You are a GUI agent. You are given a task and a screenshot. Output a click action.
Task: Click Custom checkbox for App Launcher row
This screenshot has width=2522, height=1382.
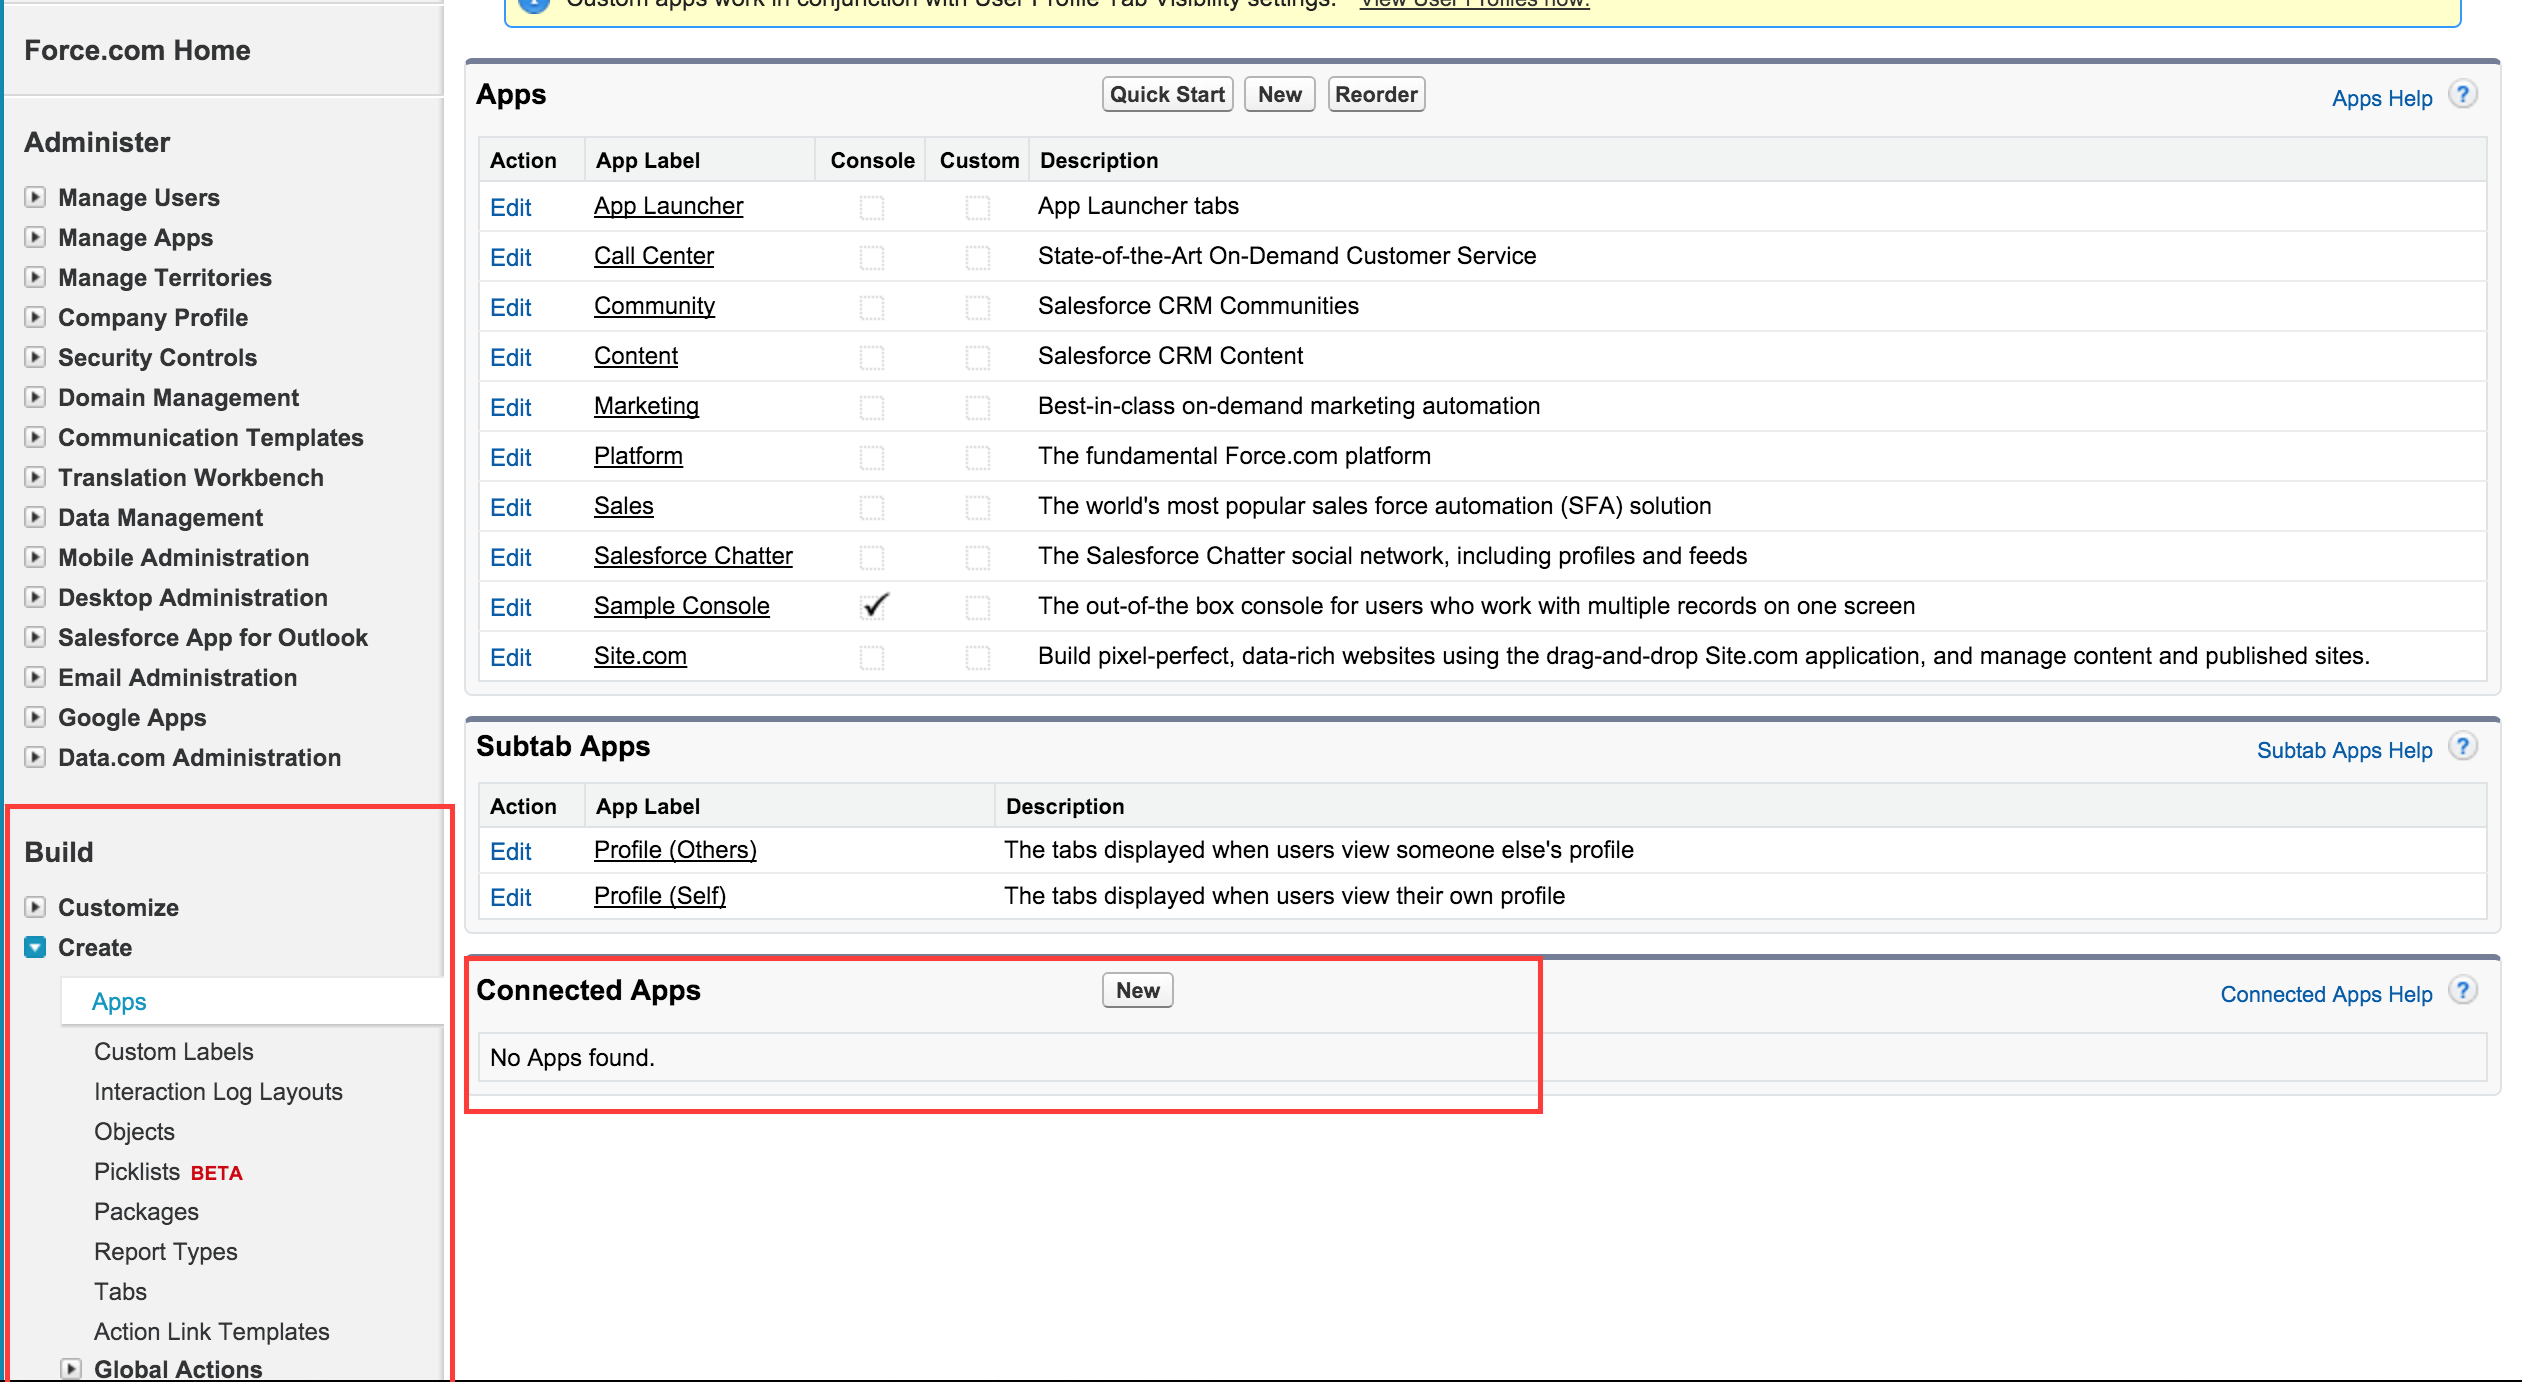977,207
